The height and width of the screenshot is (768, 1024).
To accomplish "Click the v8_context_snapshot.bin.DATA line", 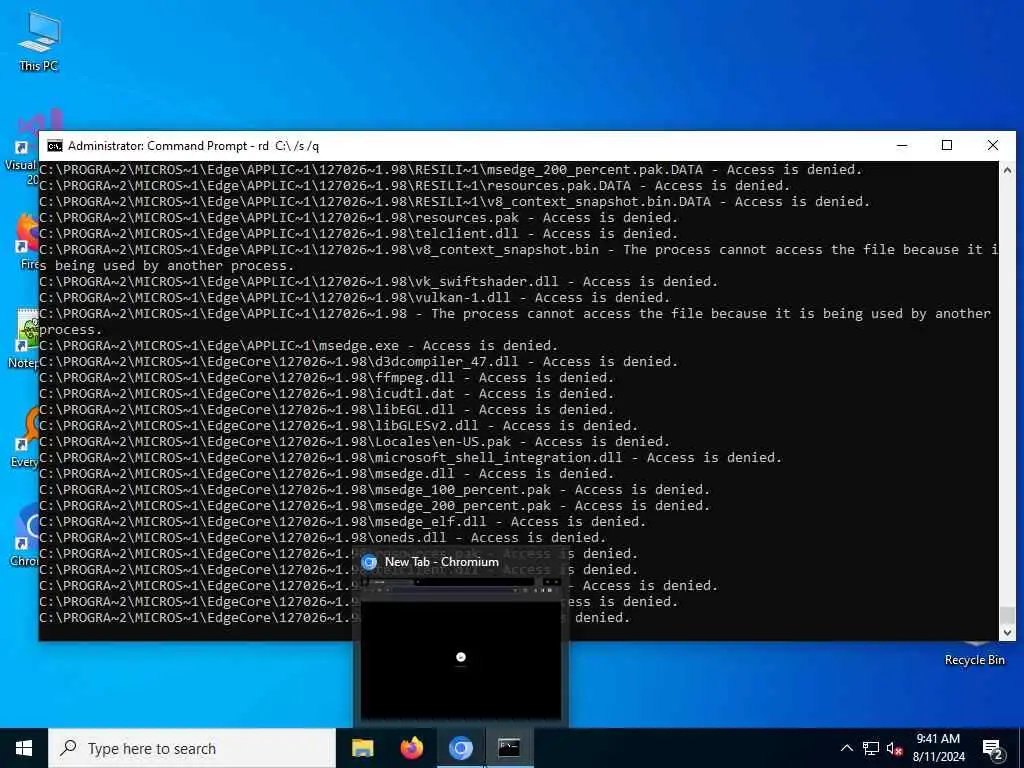I will tap(455, 202).
